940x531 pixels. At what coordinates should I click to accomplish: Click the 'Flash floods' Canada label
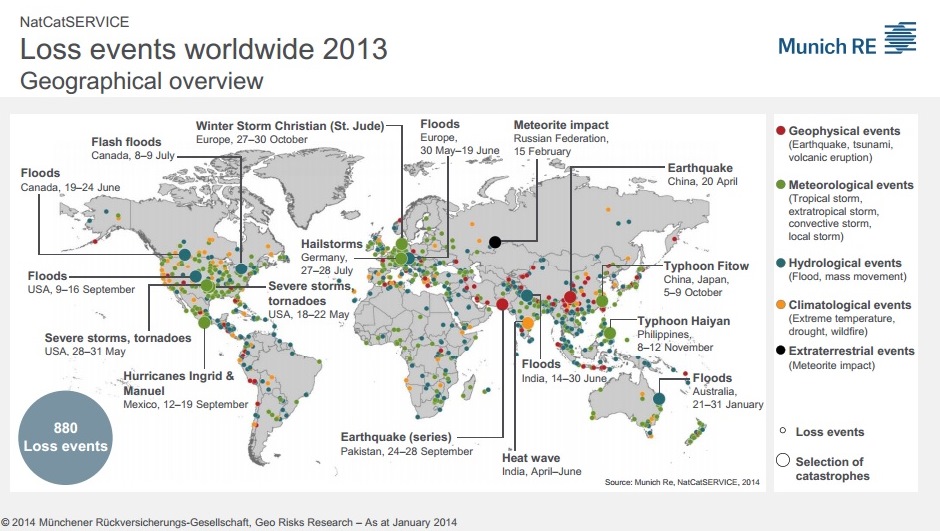click(x=126, y=142)
